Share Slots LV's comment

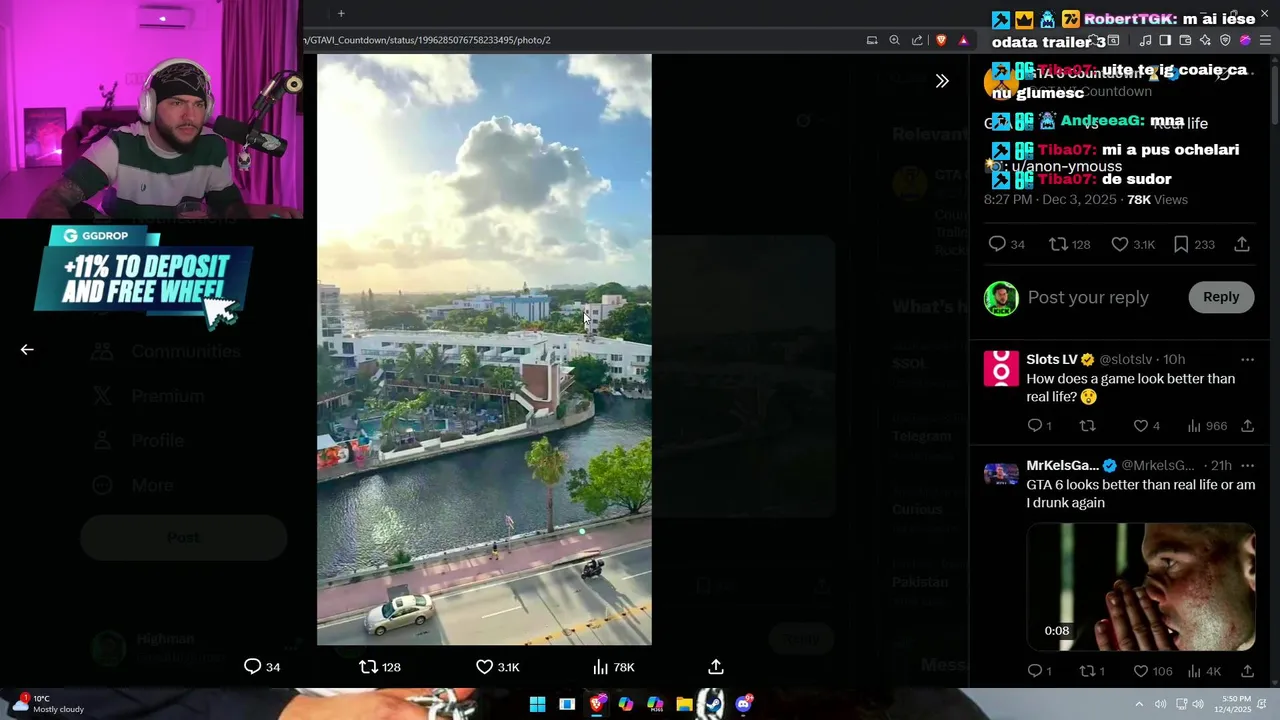[x=1247, y=426]
